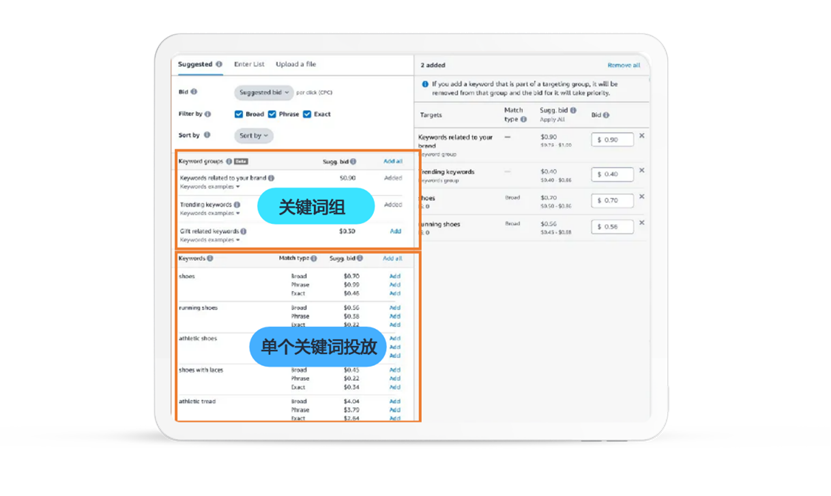Edit the bid field showing 0.90

pos(612,140)
